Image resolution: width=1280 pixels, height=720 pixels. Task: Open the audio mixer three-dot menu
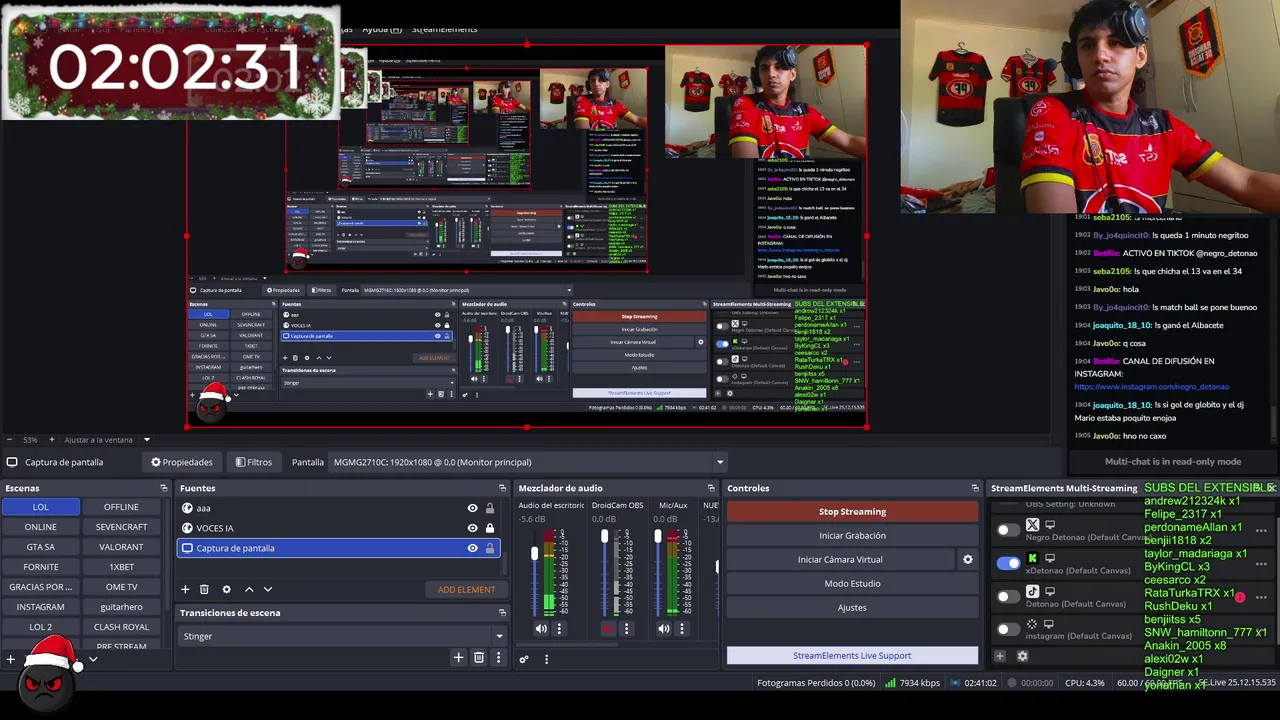[546, 659]
